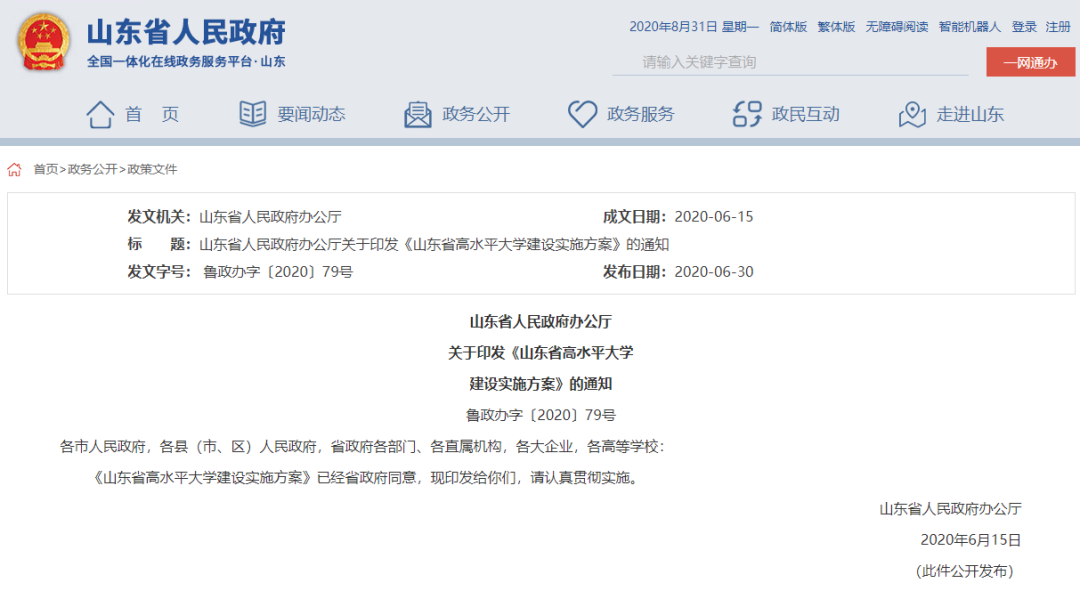Screen dimensions: 1080x591
Task: Click the signature line 山东省人民政府办公厅
Action: 951,509
